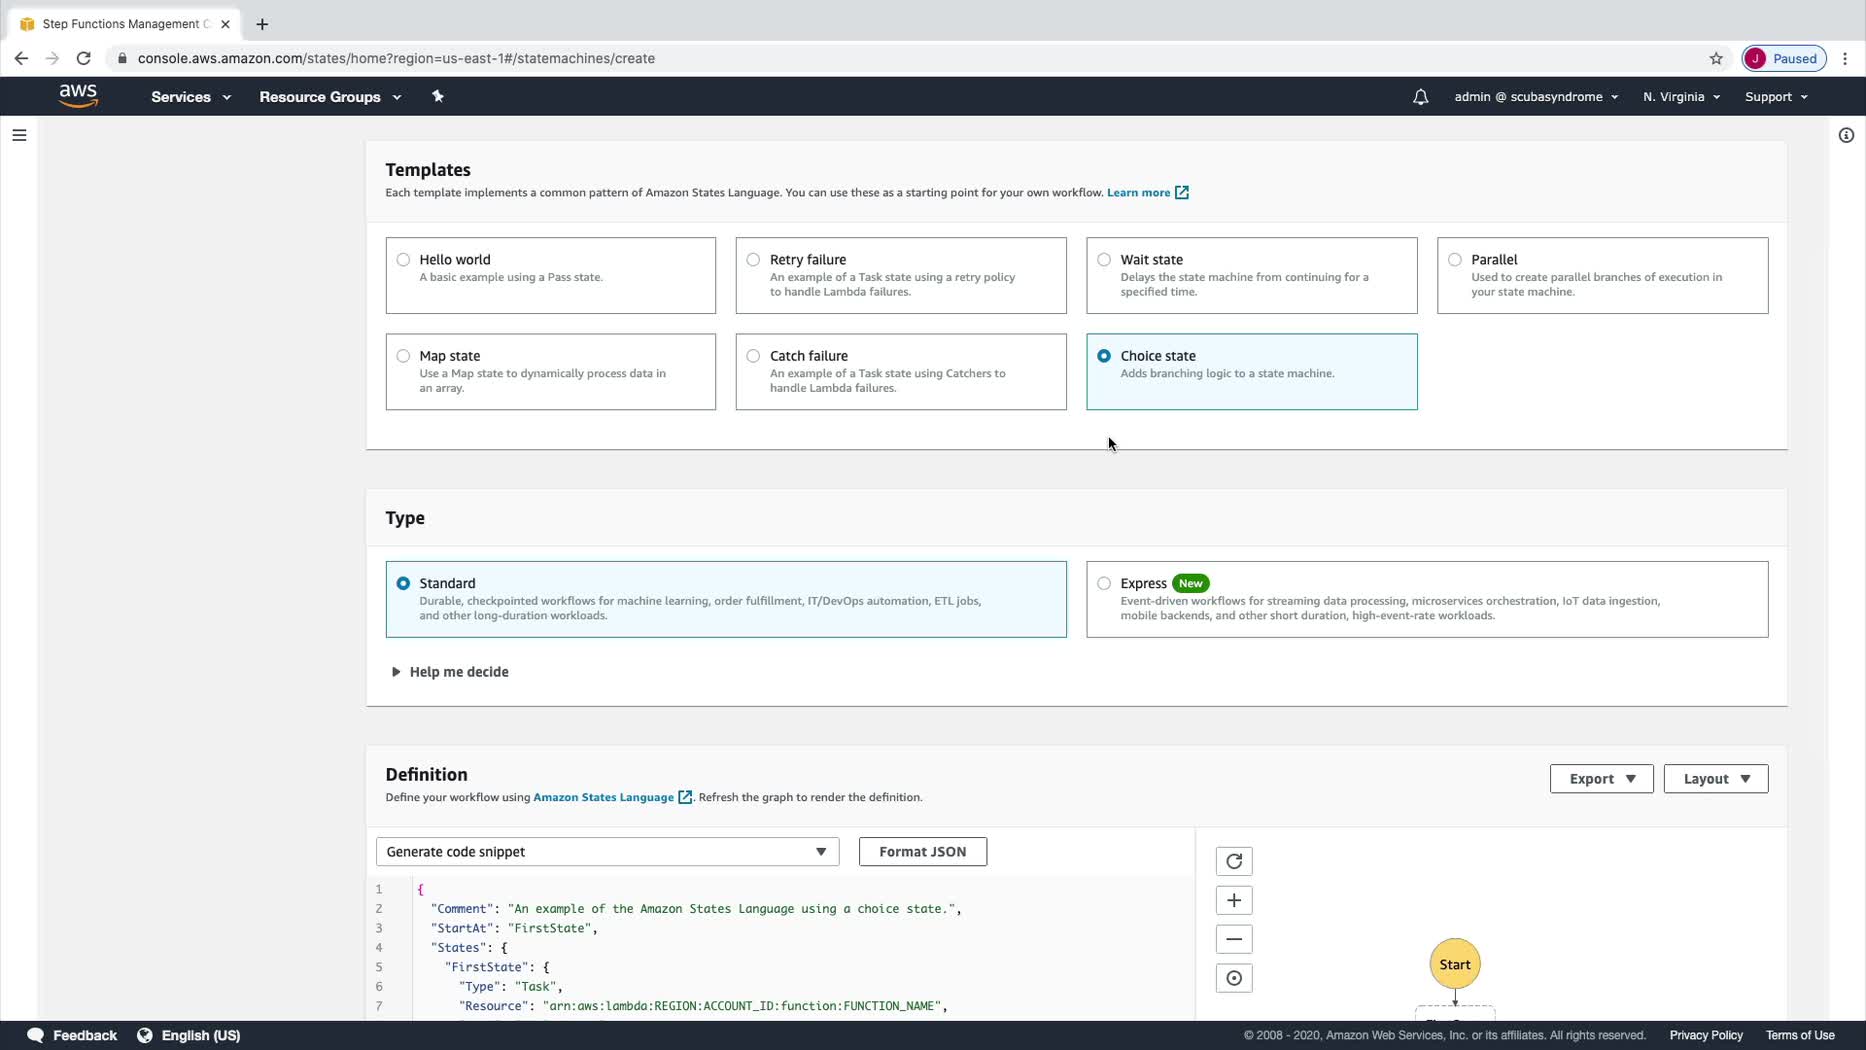Screen dimensions: 1866x1050
Task: Open the Export dropdown
Action: [x=1601, y=778]
